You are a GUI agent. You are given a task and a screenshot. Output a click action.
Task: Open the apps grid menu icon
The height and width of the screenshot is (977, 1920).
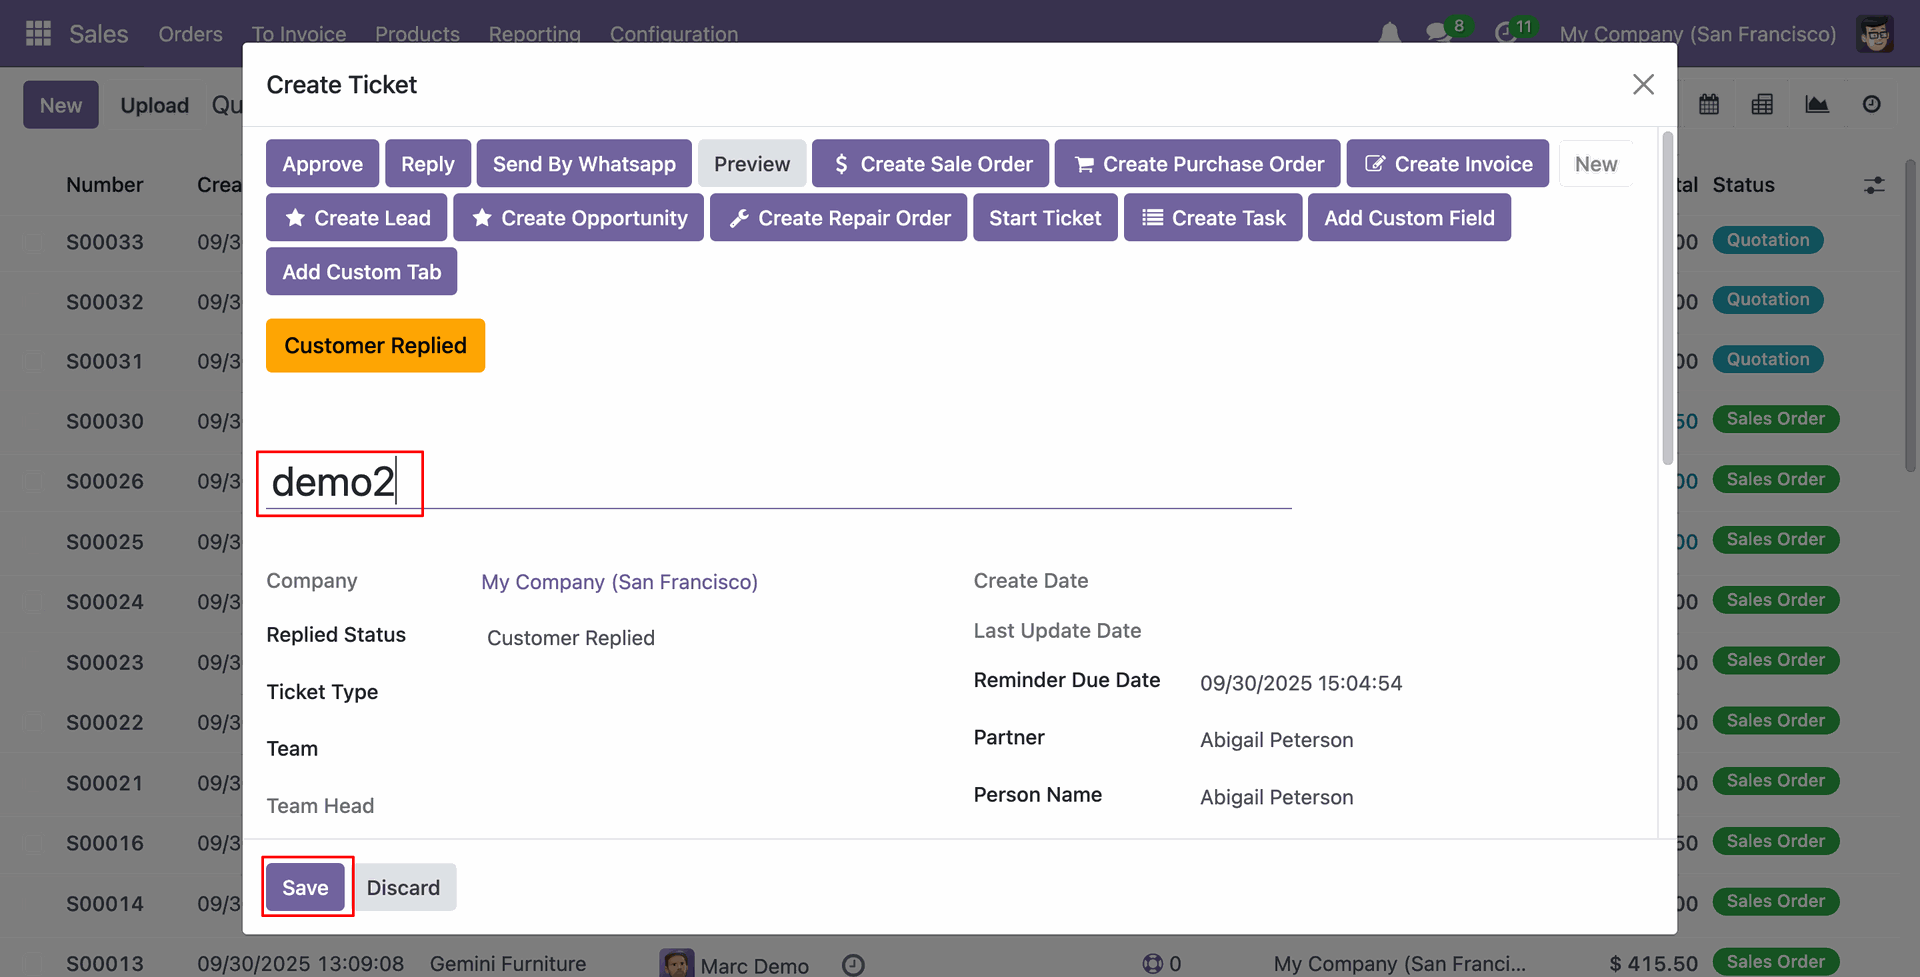[x=38, y=34]
